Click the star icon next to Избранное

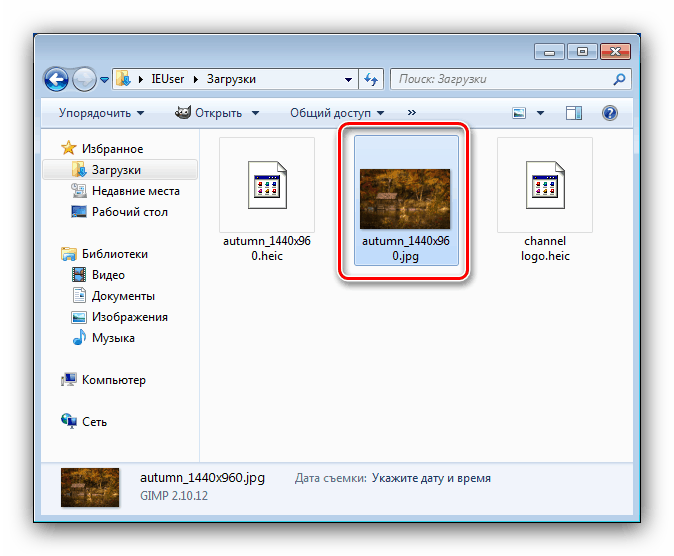click(x=69, y=148)
